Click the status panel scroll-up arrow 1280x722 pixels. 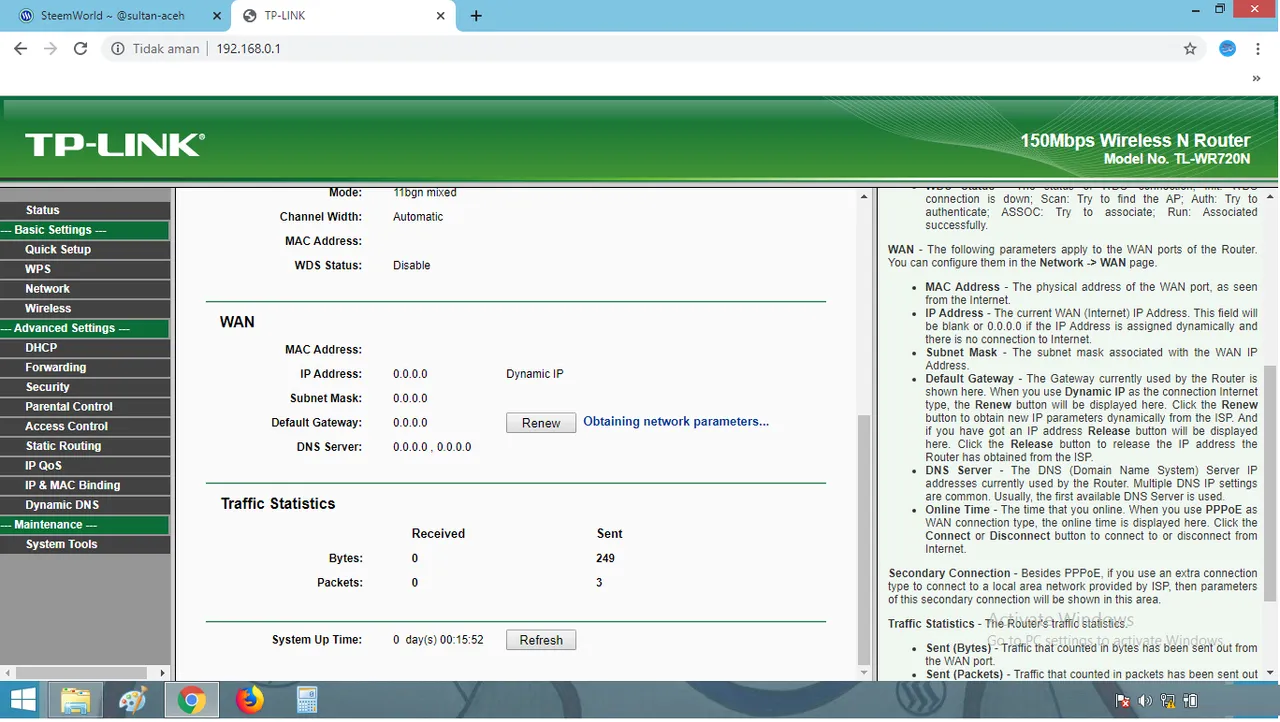click(x=865, y=196)
